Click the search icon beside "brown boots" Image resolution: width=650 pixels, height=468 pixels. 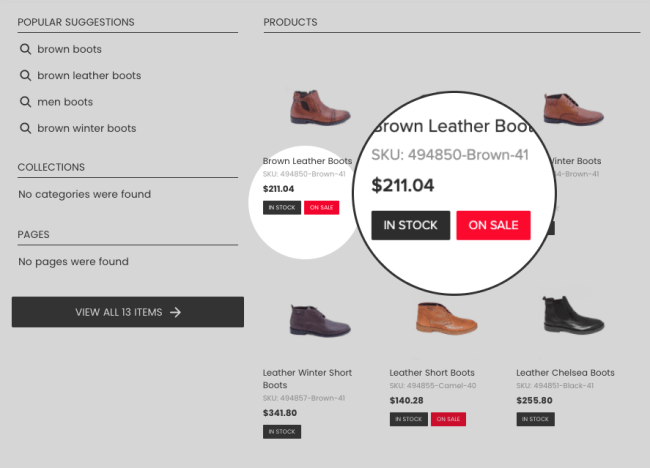pyautogui.click(x=26, y=49)
